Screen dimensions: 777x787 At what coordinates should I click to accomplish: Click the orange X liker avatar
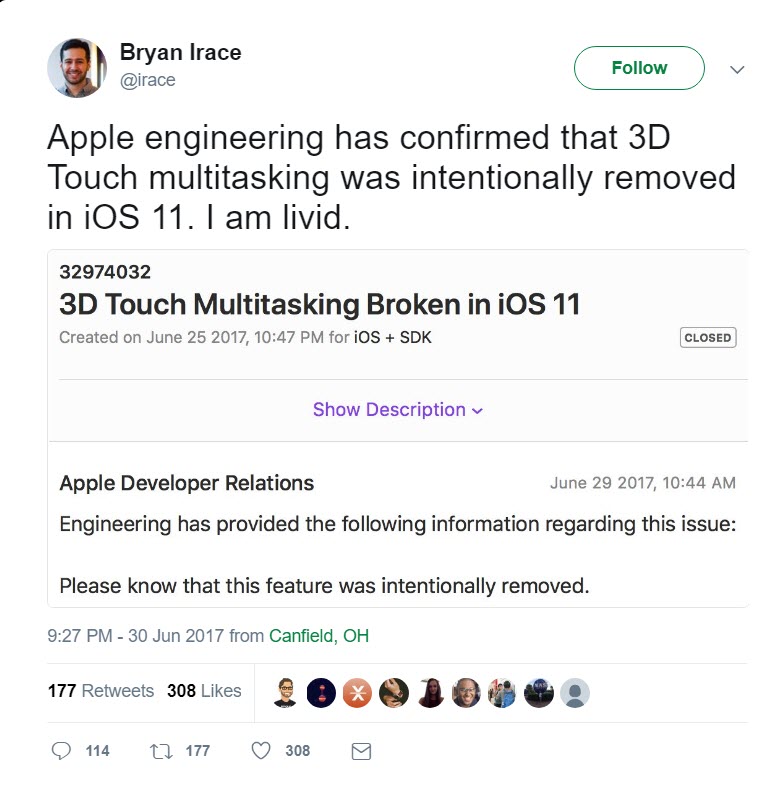(357, 692)
